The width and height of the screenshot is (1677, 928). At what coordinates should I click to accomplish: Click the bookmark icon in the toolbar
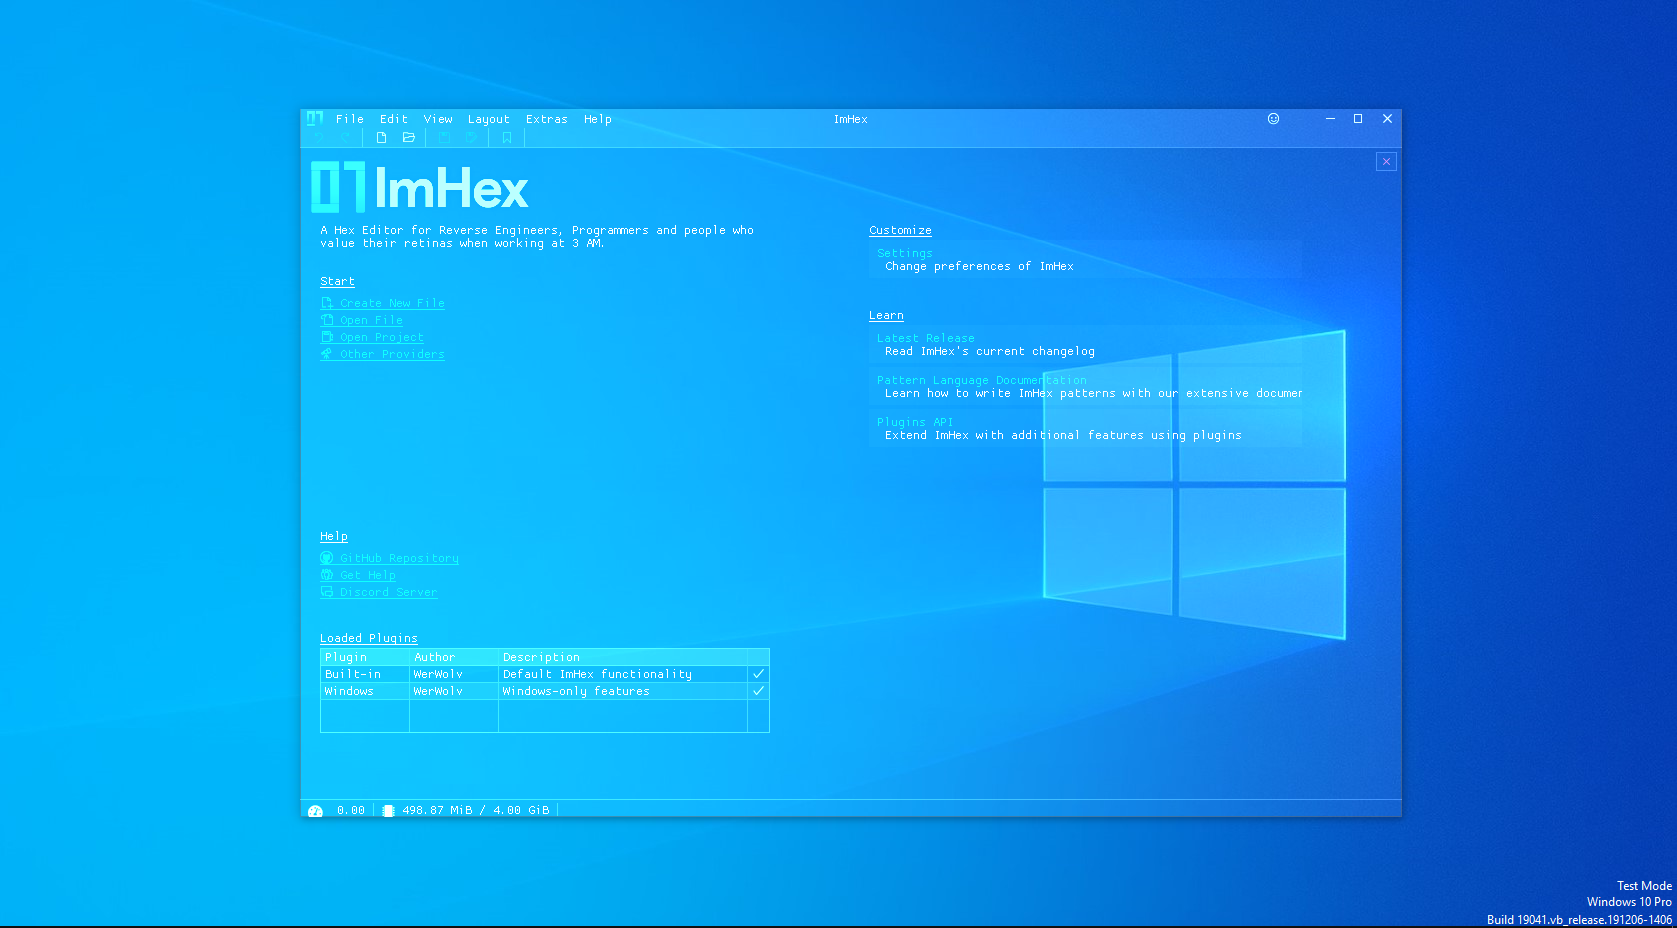pos(507,138)
